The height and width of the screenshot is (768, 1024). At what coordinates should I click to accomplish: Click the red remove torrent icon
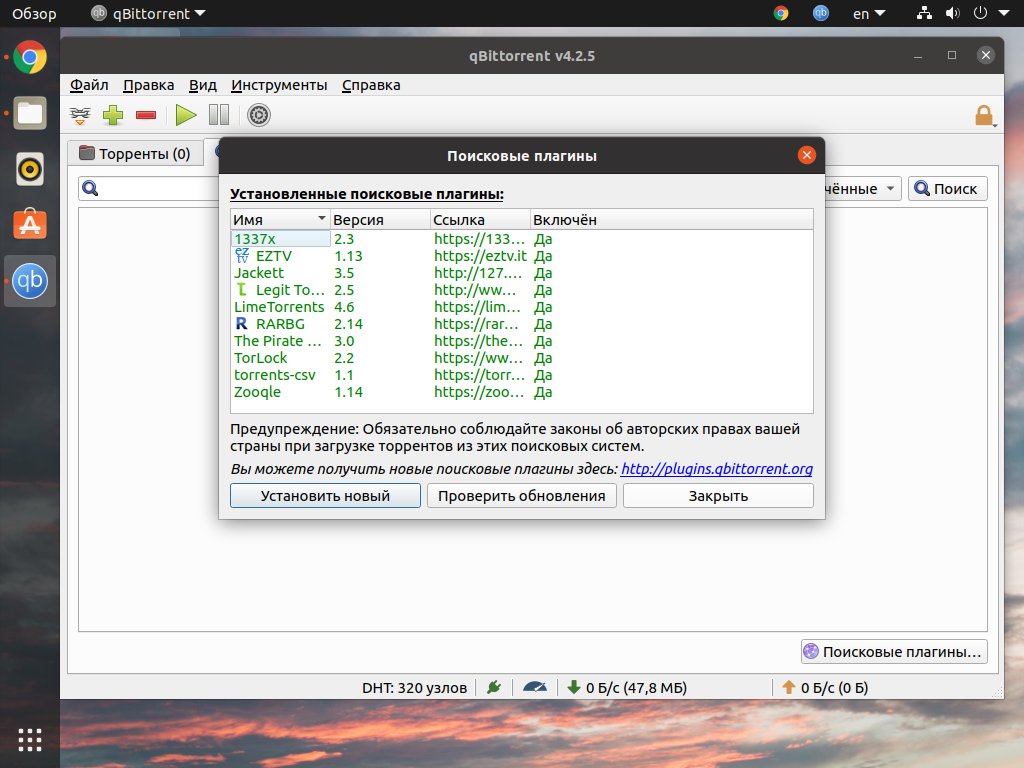click(x=146, y=115)
